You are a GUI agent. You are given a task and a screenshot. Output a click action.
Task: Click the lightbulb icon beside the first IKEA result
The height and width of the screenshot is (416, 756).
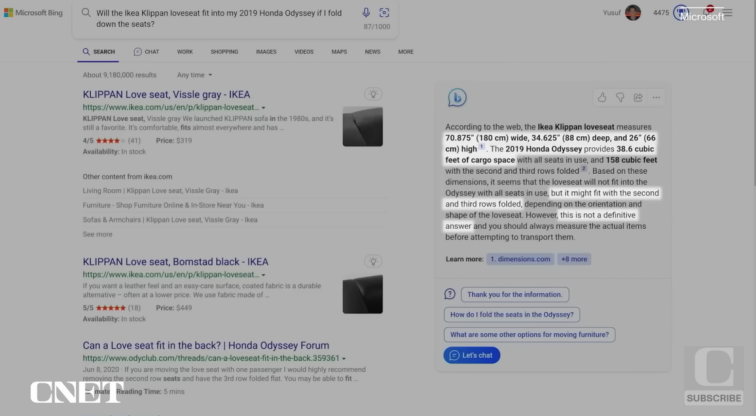click(x=373, y=94)
